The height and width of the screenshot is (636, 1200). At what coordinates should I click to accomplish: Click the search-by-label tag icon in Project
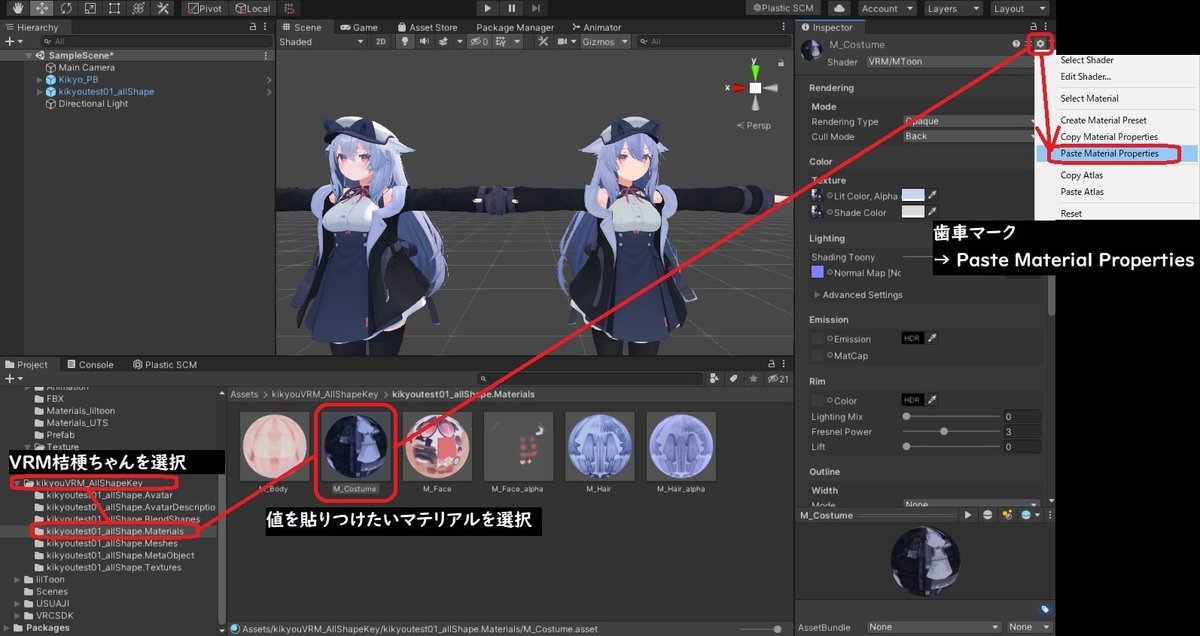click(733, 379)
